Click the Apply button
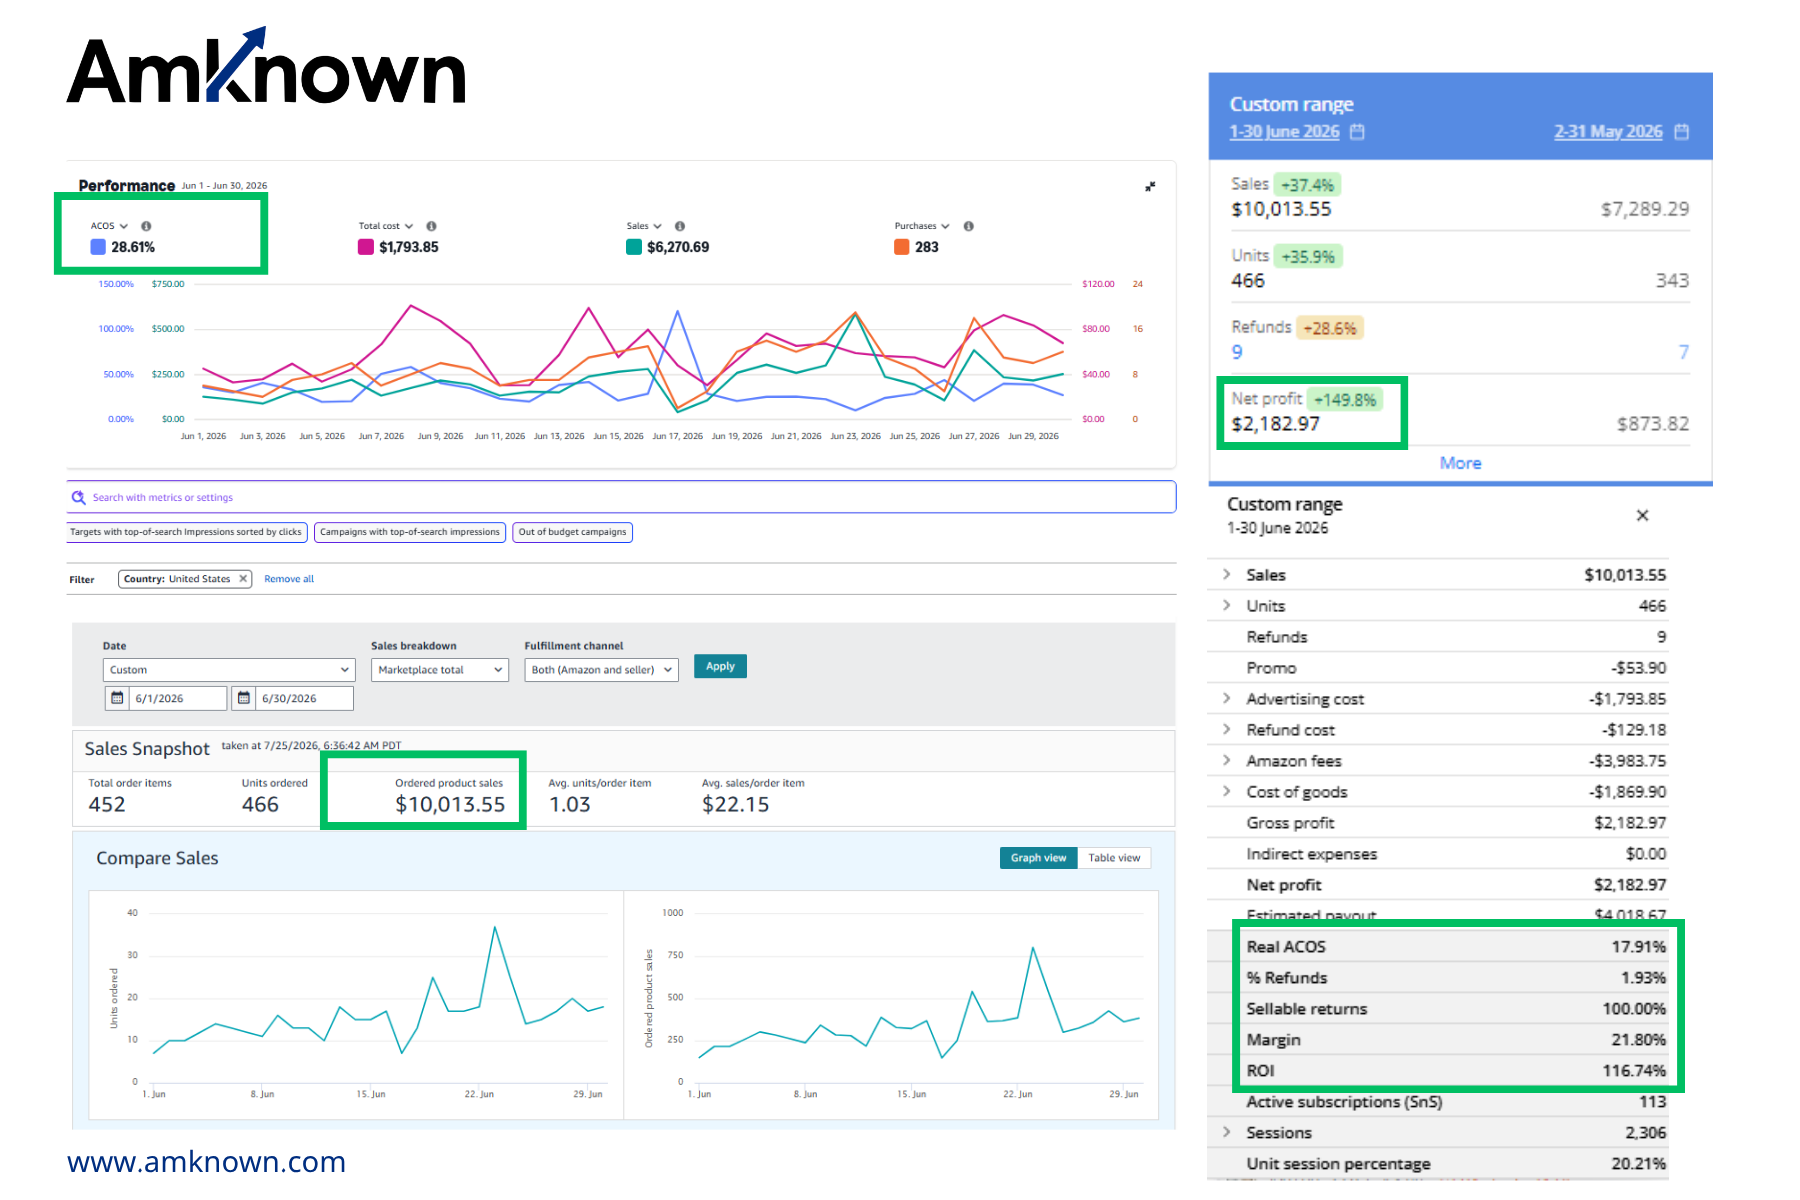This screenshot has height=1200, width=1800. point(720,667)
